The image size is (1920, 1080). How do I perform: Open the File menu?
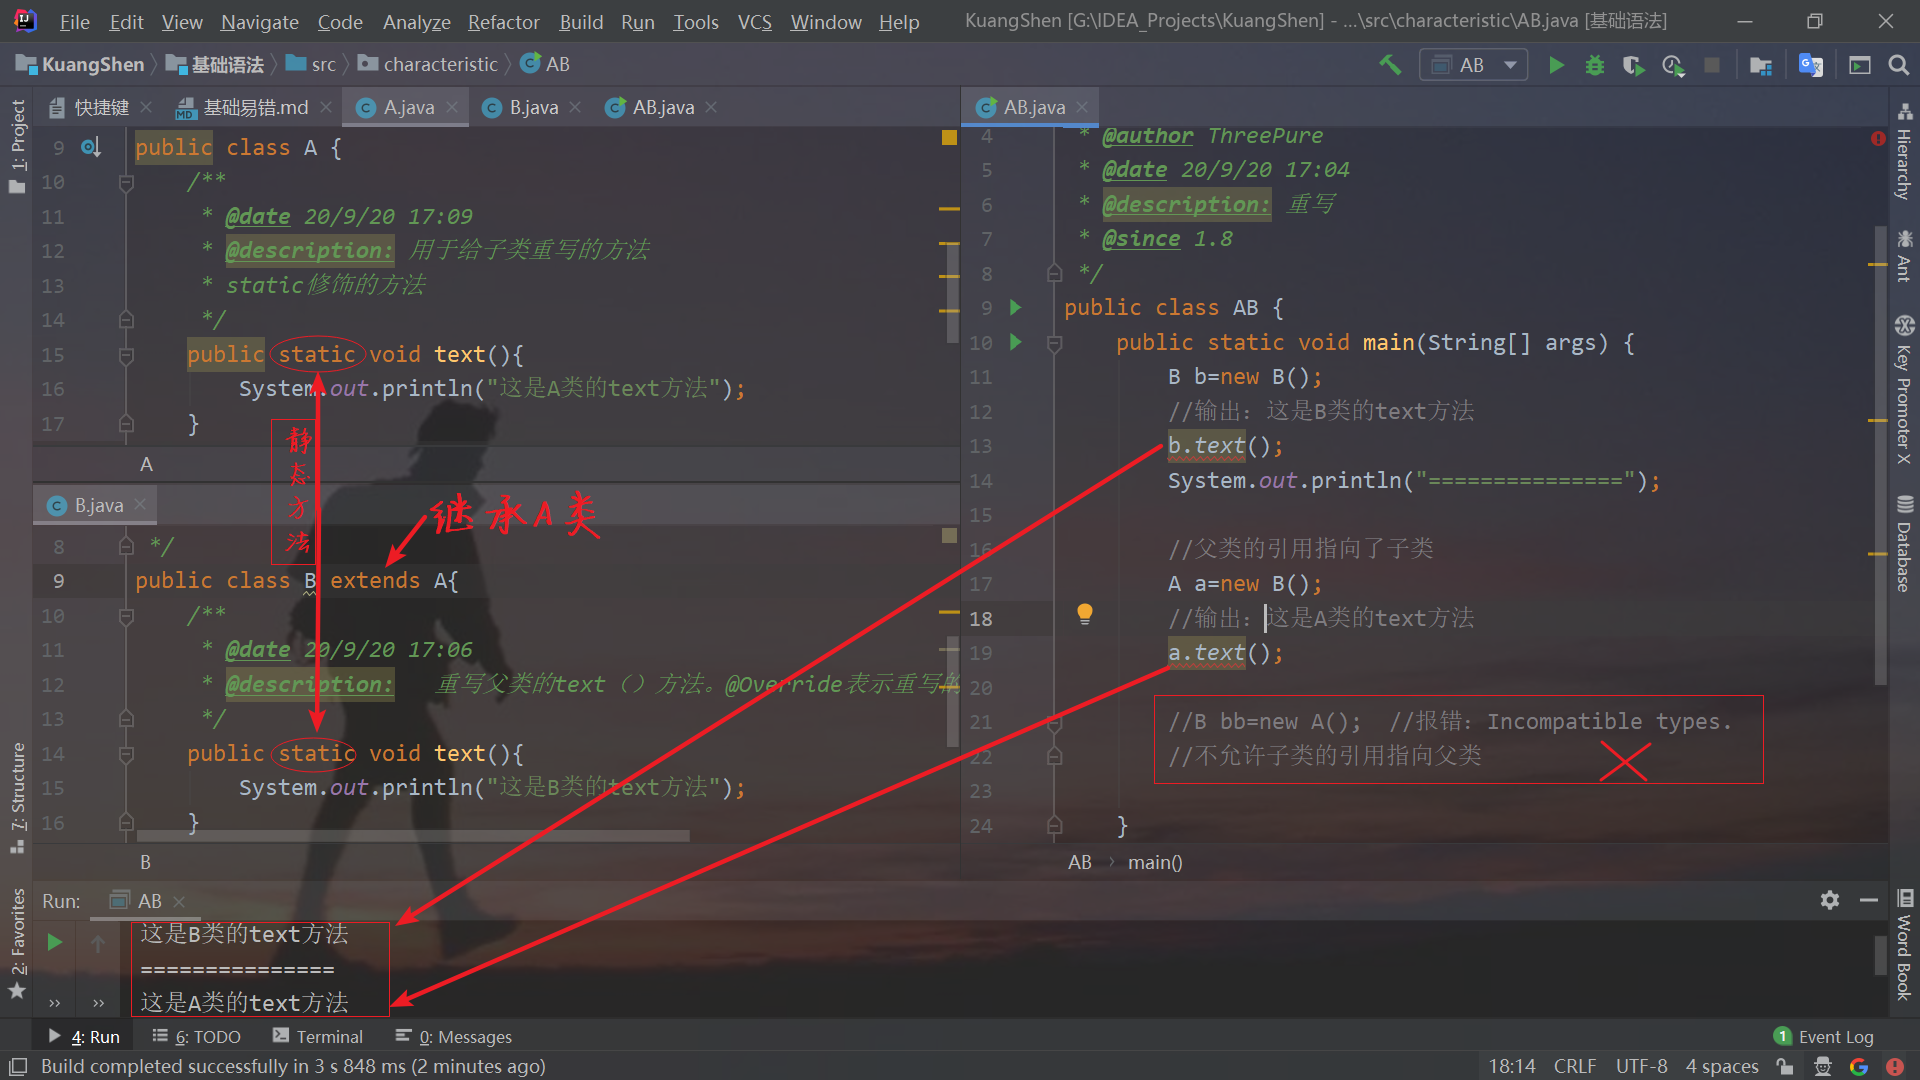point(74,22)
